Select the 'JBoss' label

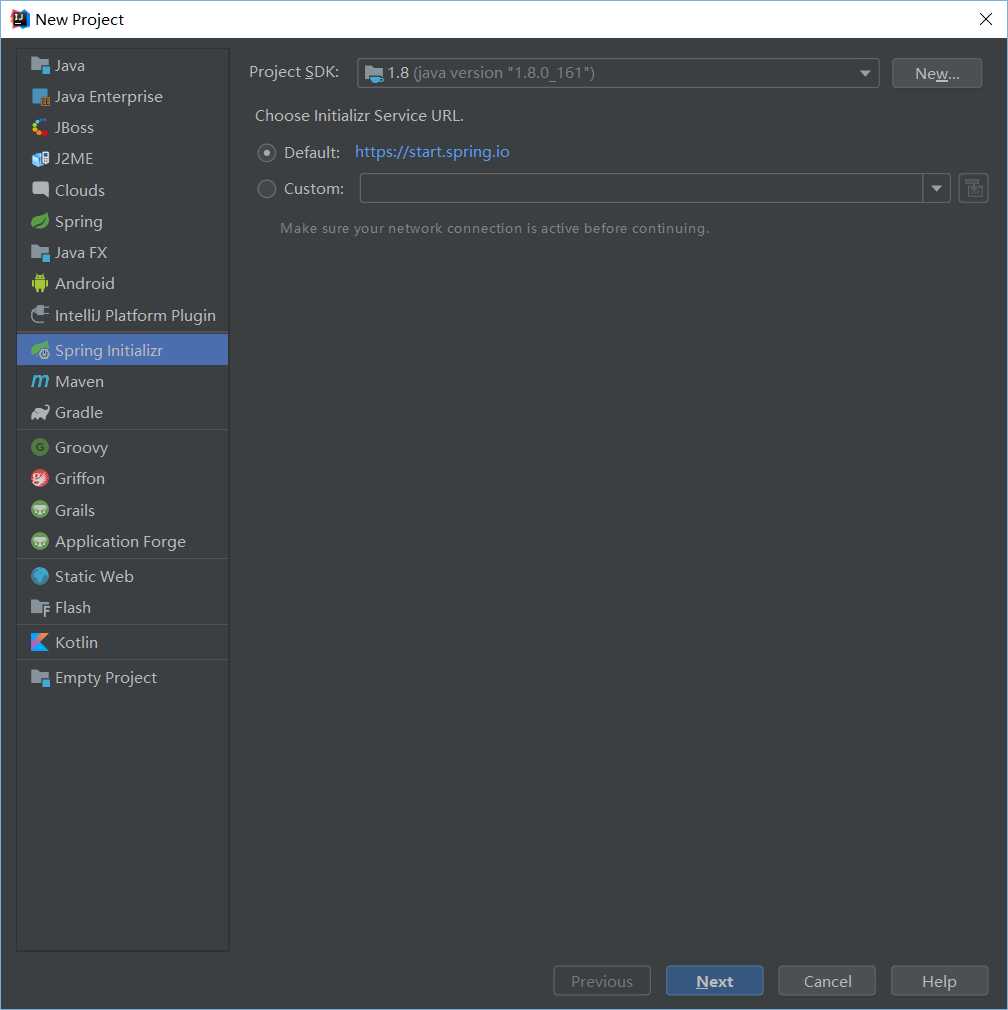tap(74, 128)
